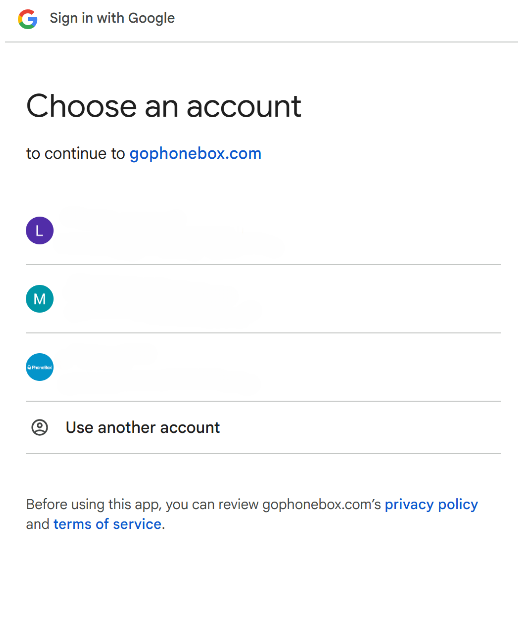Click the word 'and' before terms of service

(x=38, y=524)
